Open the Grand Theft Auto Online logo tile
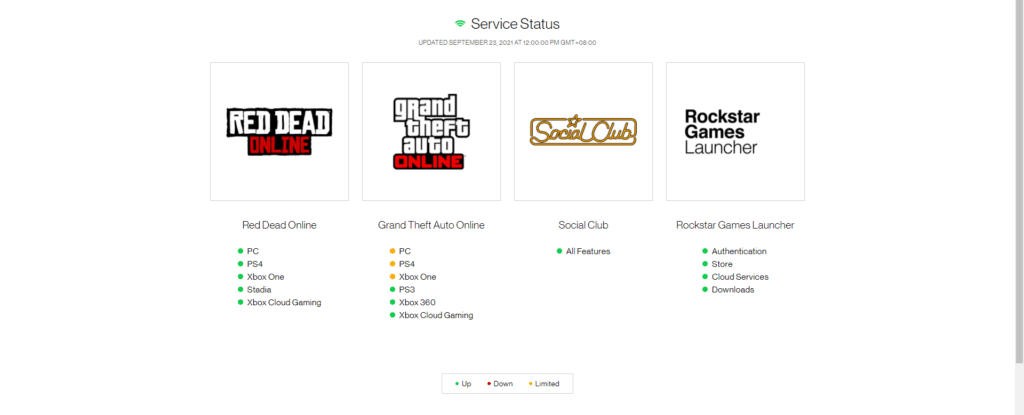This screenshot has width=1024, height=415. point(431,131)
